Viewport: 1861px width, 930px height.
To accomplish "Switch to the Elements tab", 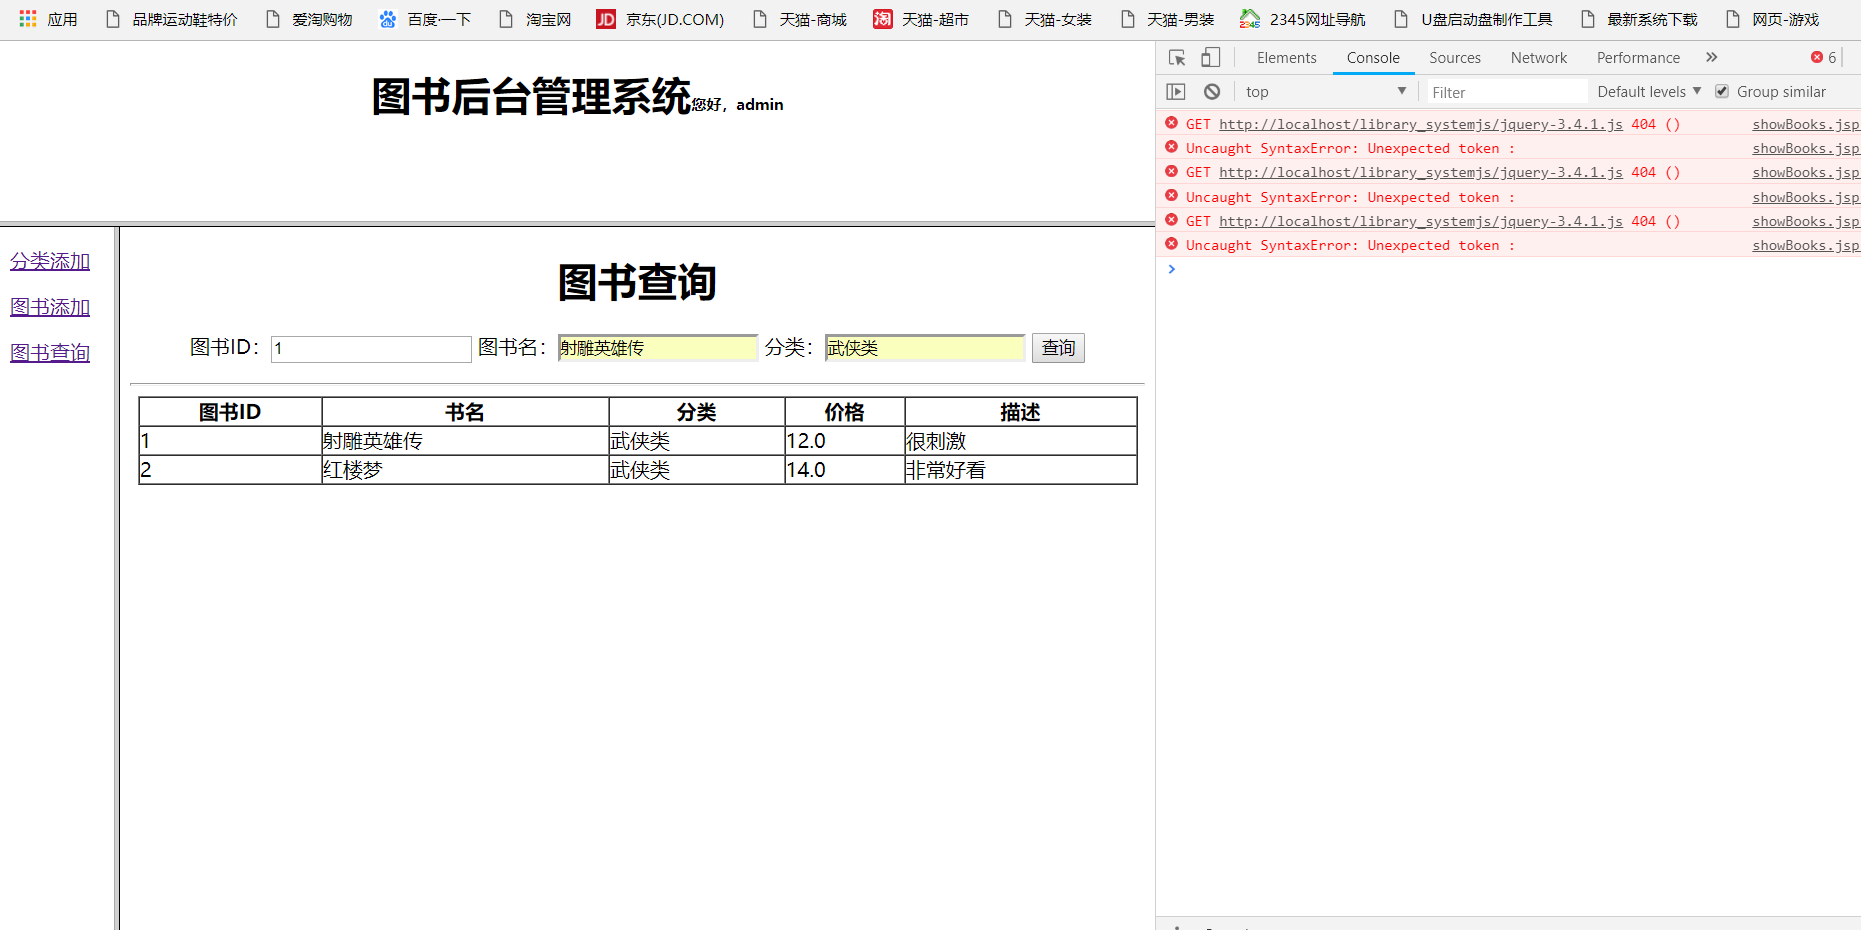I will (x=1287, y=58).
